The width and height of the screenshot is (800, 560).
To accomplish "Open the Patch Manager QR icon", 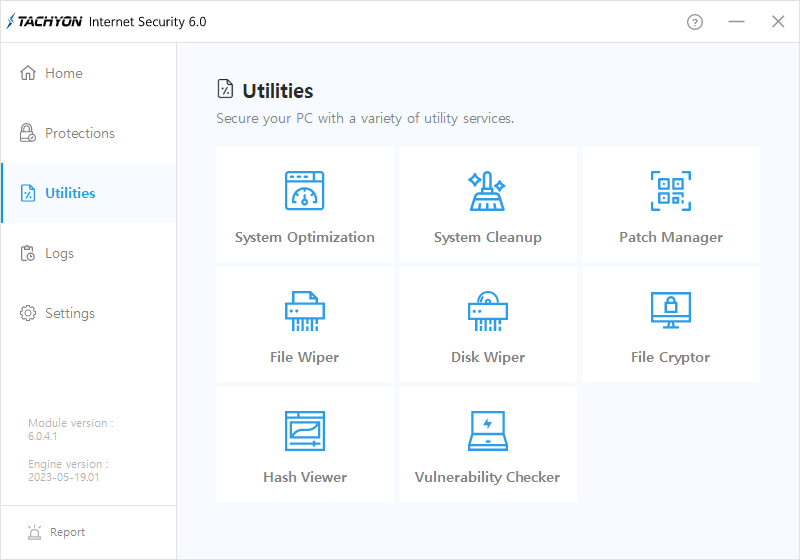I will click(671, 191).
